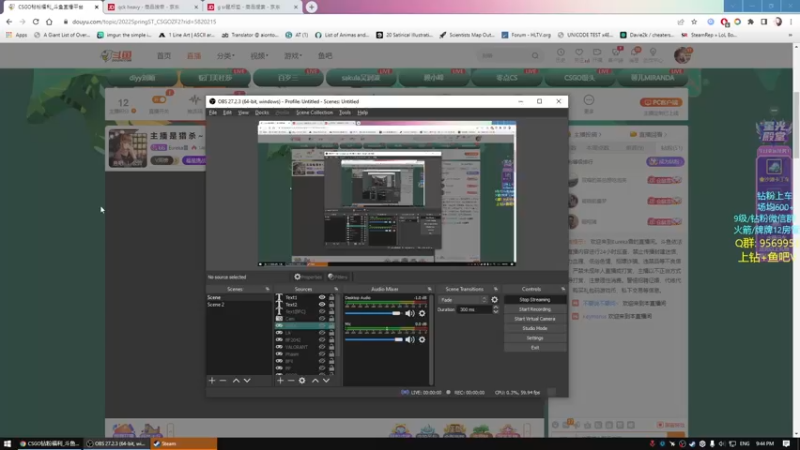Open OBS Help menu
Screen dimensions: 800x450
[x=362, y=112]
